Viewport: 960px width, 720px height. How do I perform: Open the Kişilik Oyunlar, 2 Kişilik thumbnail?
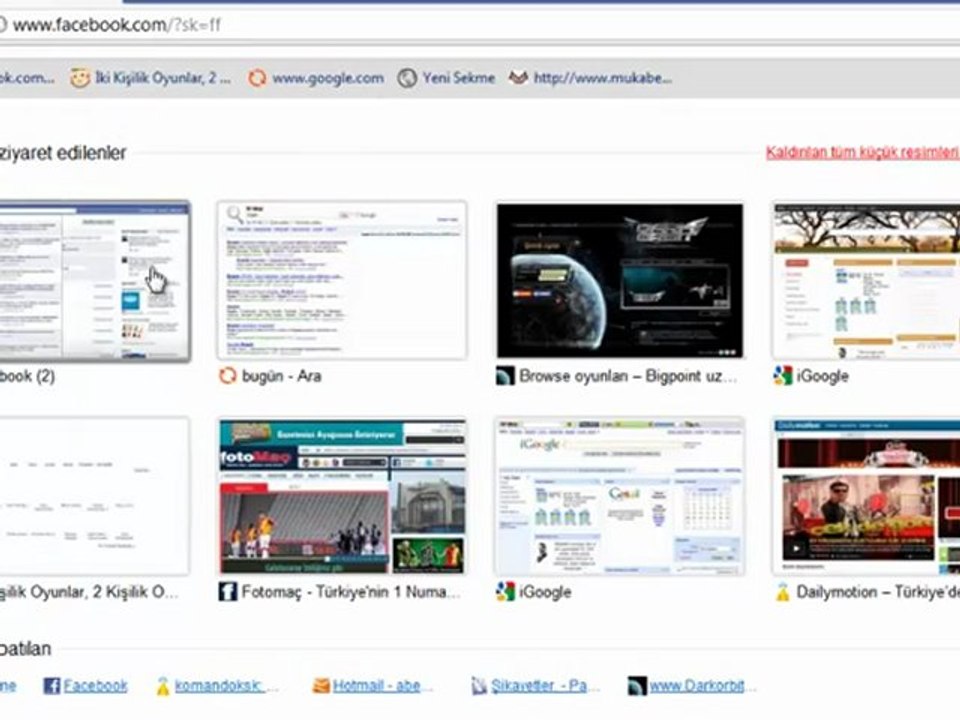95,497
